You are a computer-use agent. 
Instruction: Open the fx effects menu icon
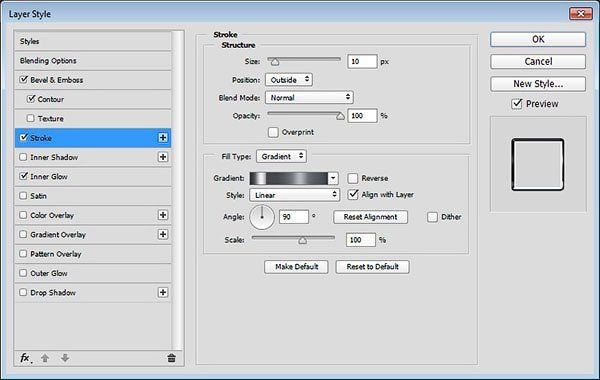click(x=25, y=358)
